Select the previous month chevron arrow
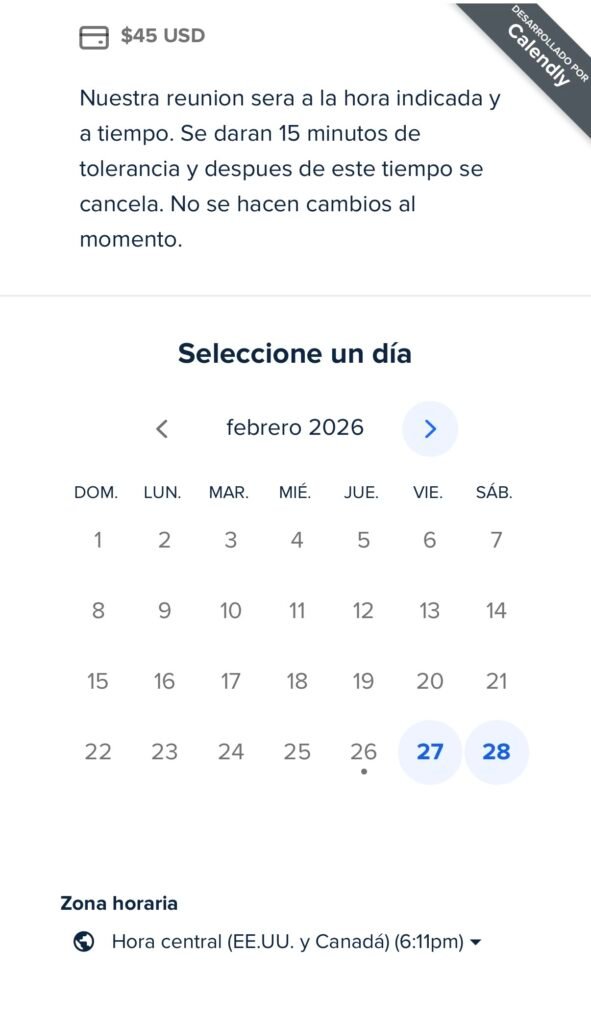 tap(162, 428)
